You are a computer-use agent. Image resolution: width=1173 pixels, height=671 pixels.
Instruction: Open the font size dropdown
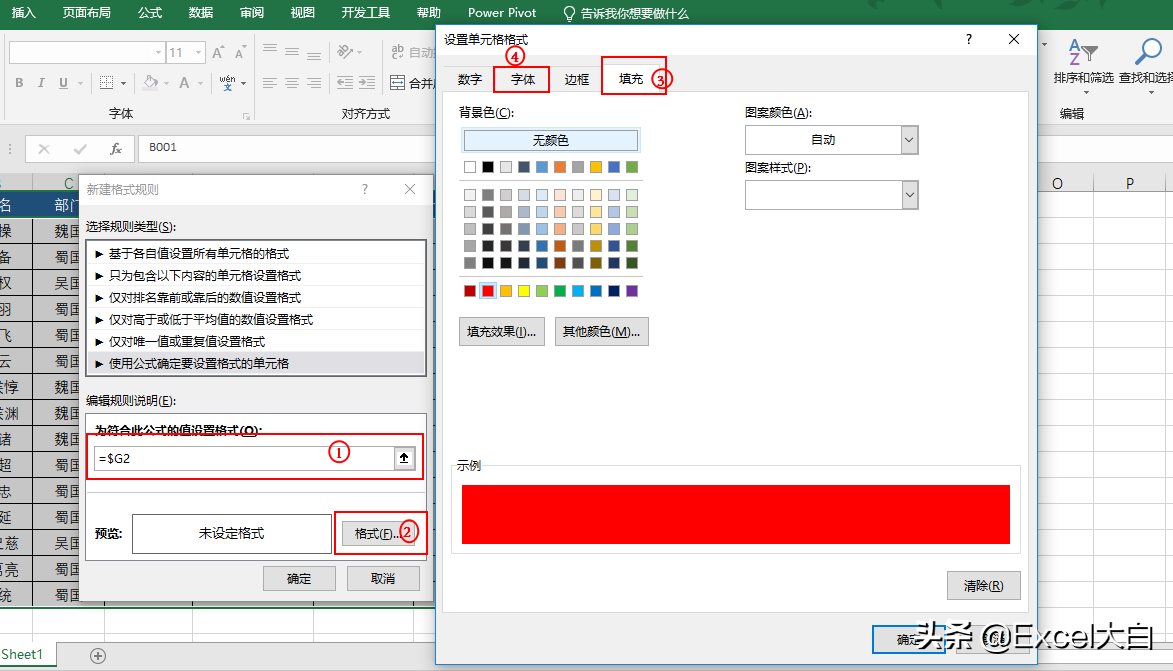pyautogui.click(x=199, y=52)
